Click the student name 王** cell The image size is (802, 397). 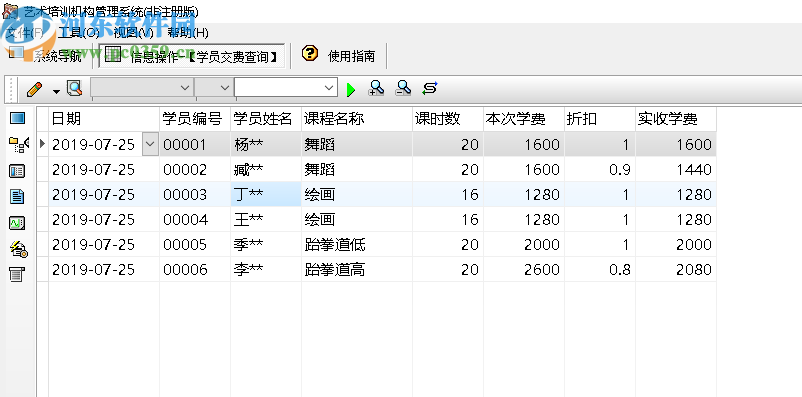click(x=266, y=219)
